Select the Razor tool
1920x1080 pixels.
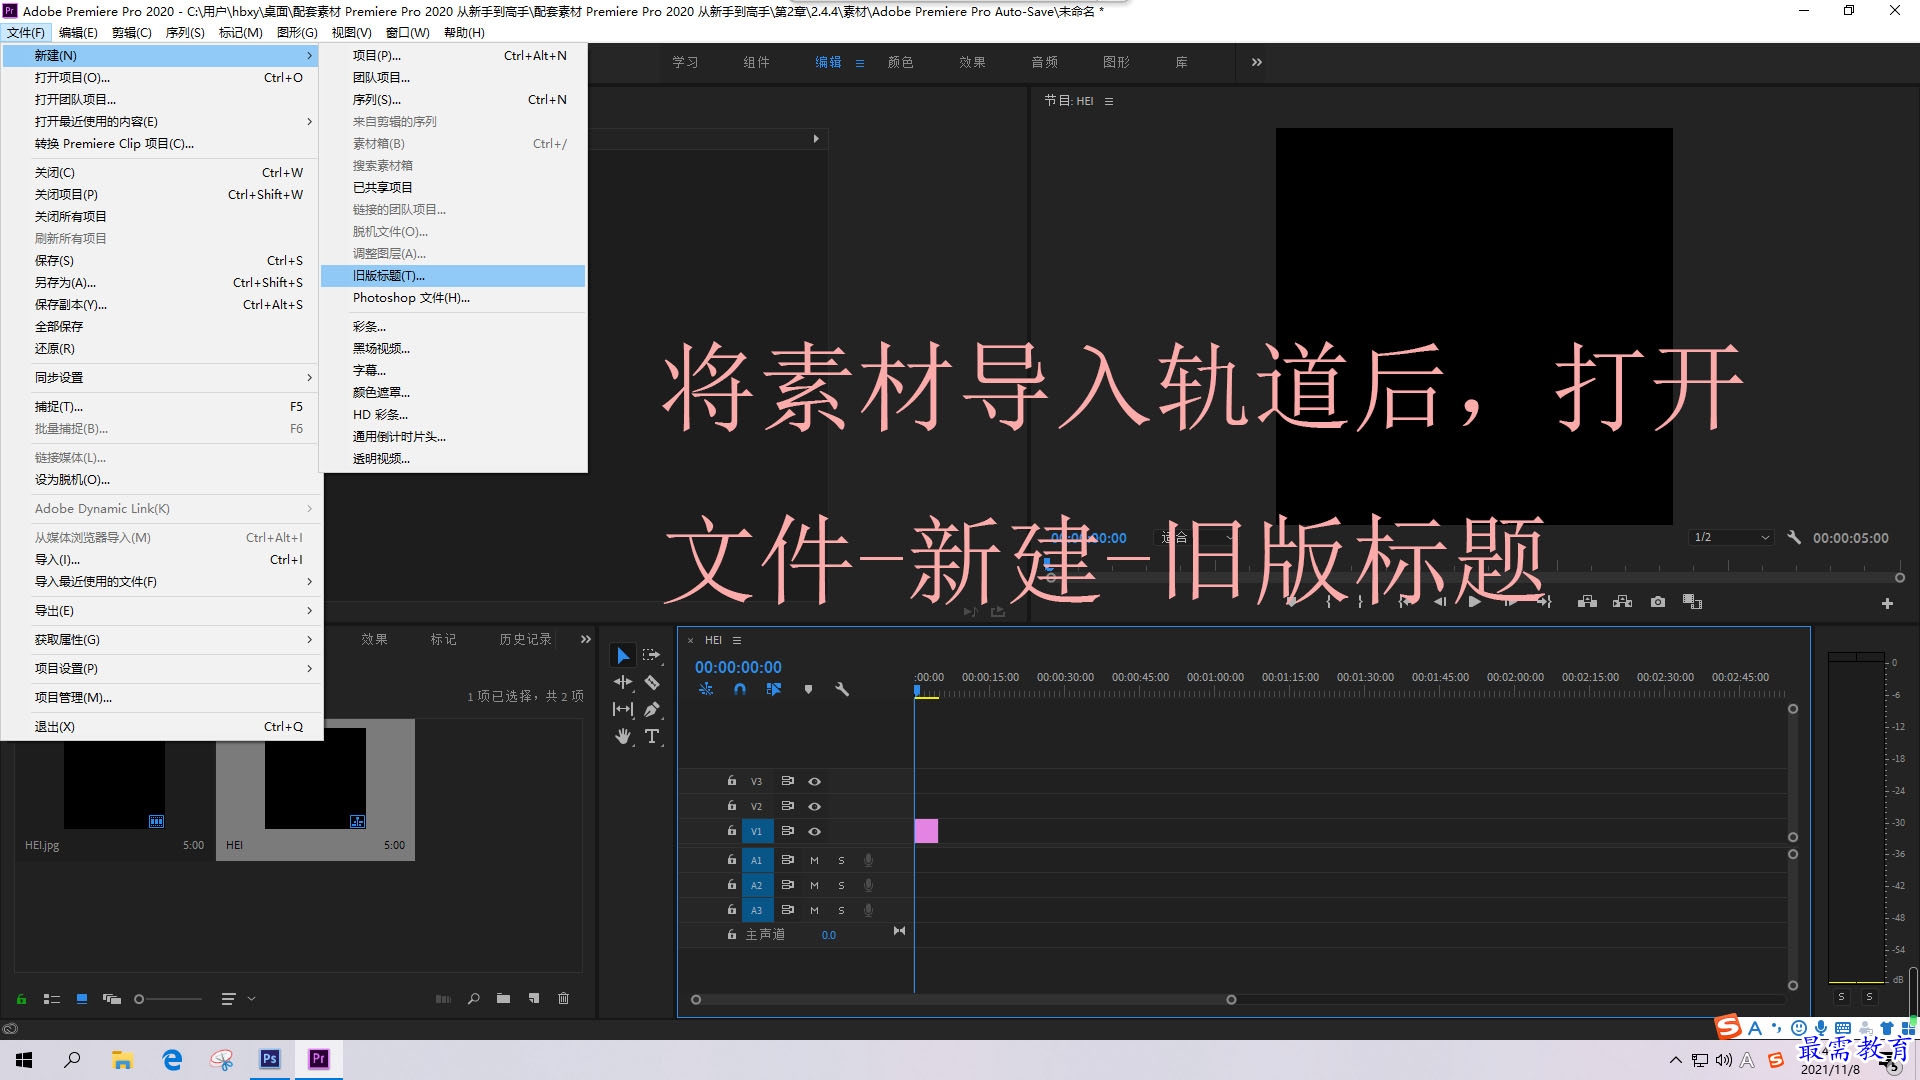click(651, 682)
